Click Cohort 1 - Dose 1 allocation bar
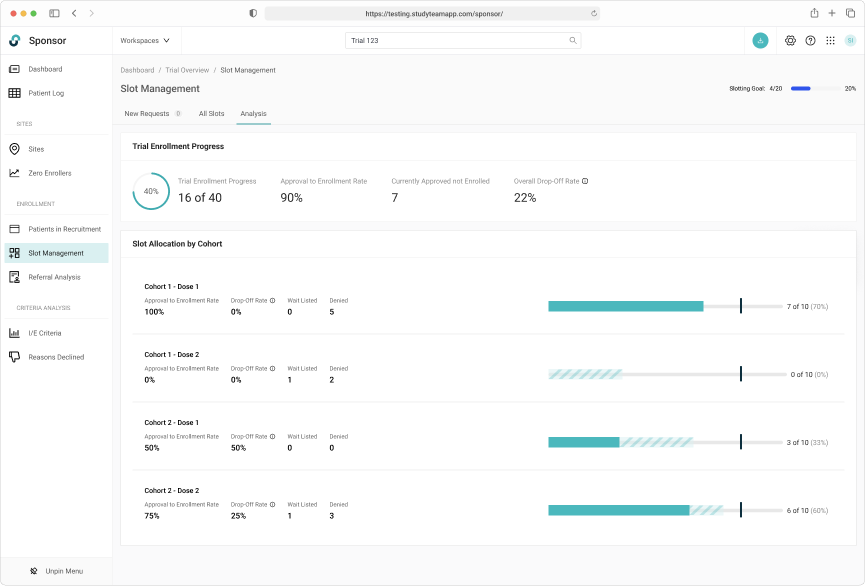This screenshot has width=865, height=586. tap(665, 306)
